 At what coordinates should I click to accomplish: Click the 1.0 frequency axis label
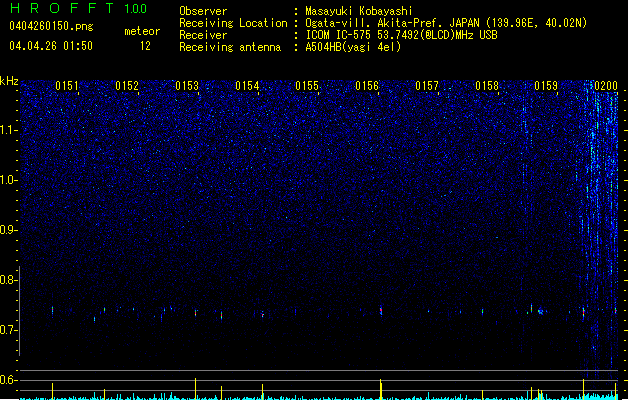8,180
